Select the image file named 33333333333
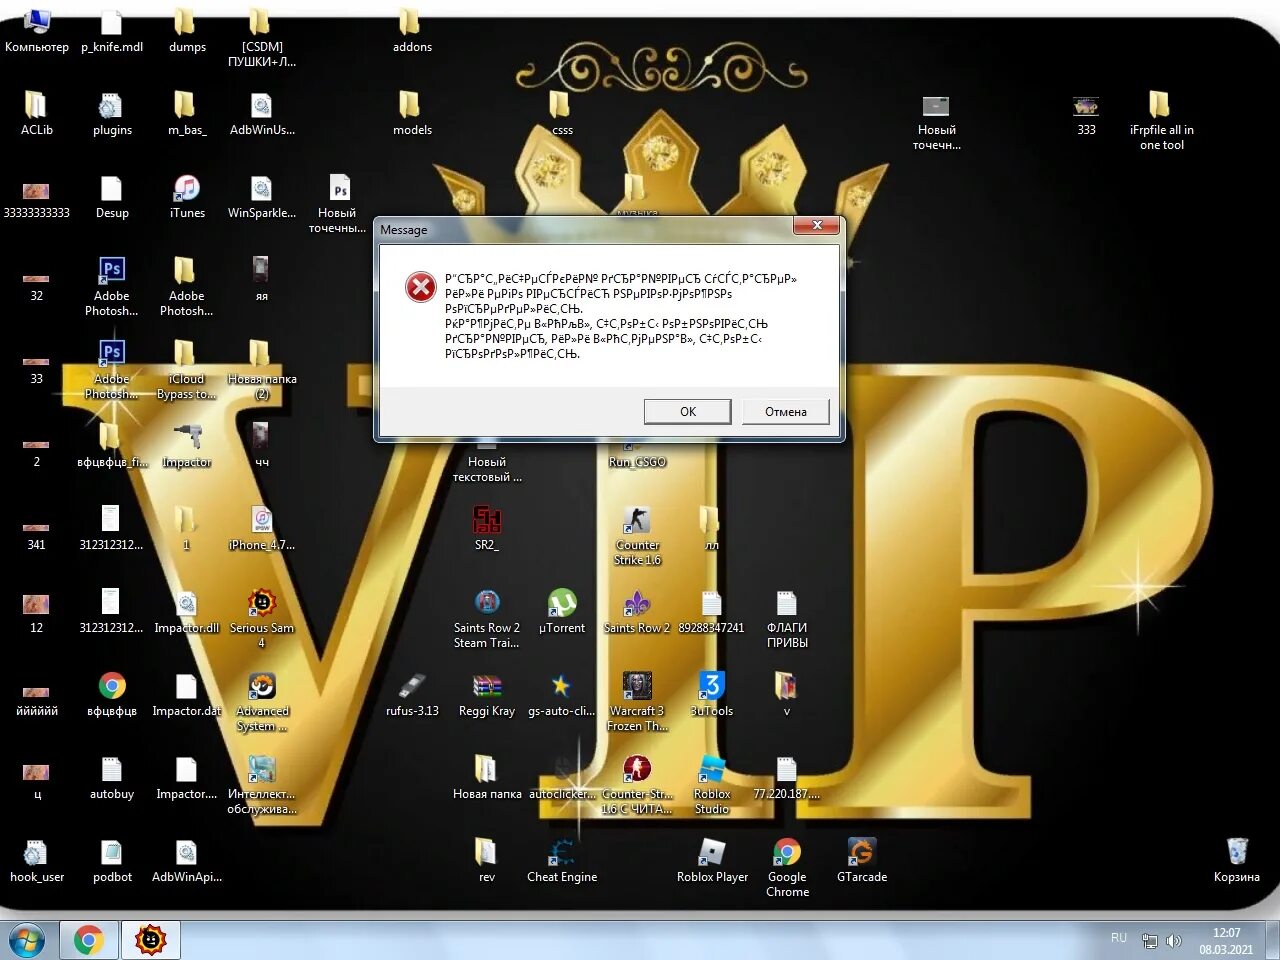Screen dimensions: 1280x960 [37, 196]
